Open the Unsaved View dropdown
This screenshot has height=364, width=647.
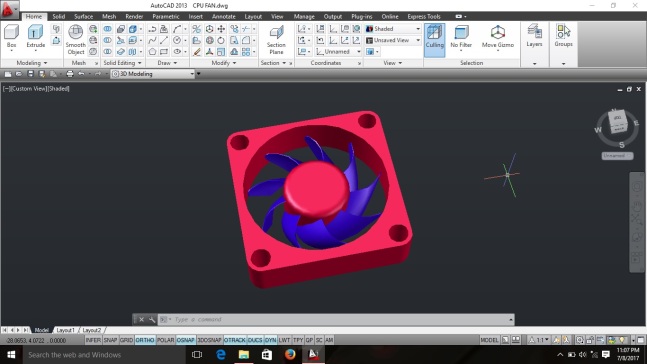(x=393, y=40)
